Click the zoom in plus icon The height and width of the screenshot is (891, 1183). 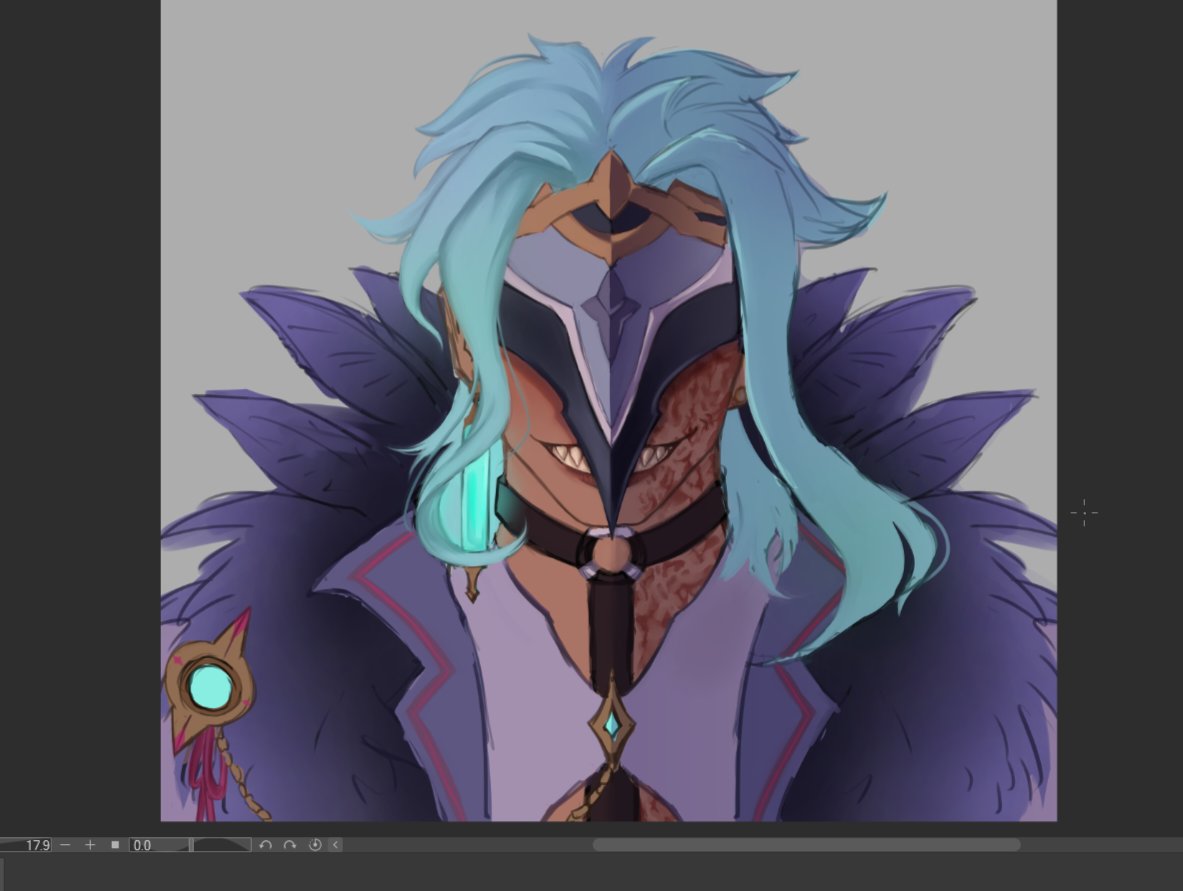point(90,845)
